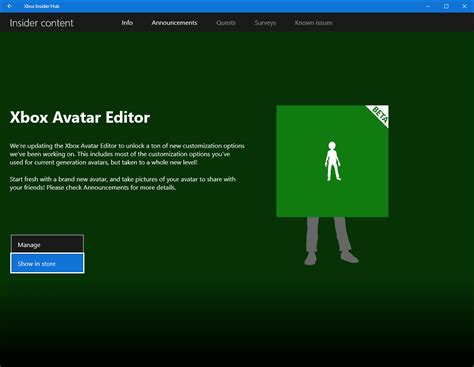Open the Quests tab
Screen dimensions: 474x367
tap(226, 23)
